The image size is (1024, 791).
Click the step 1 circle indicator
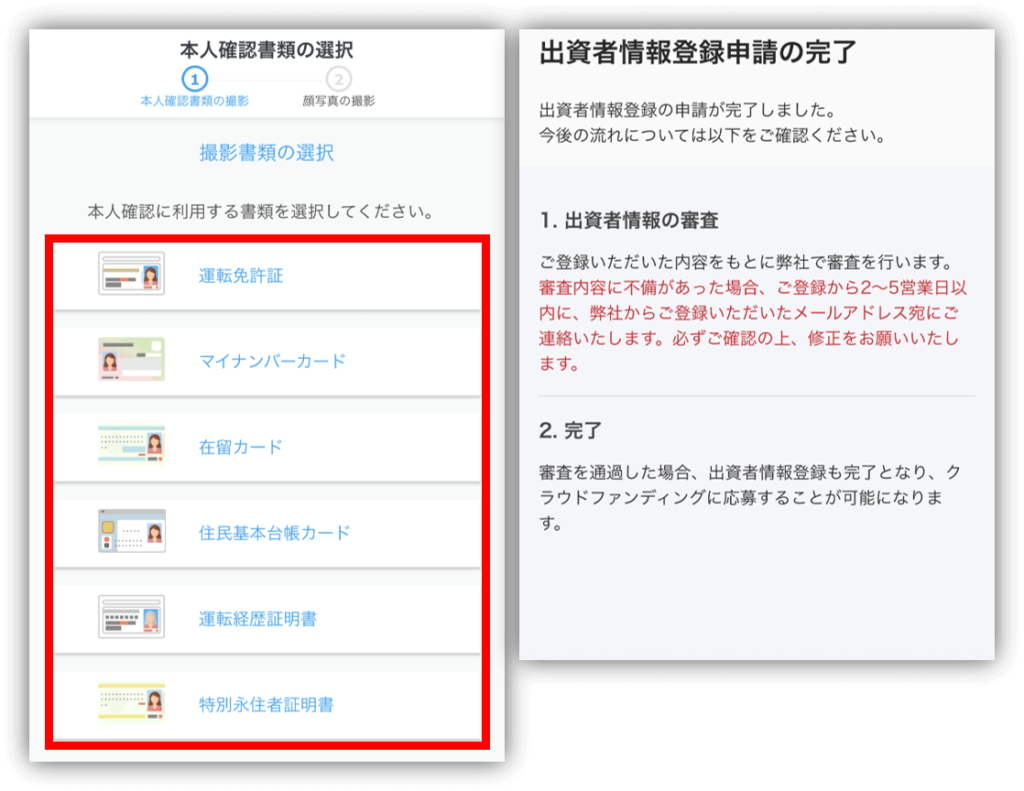(x=194, y=79)
